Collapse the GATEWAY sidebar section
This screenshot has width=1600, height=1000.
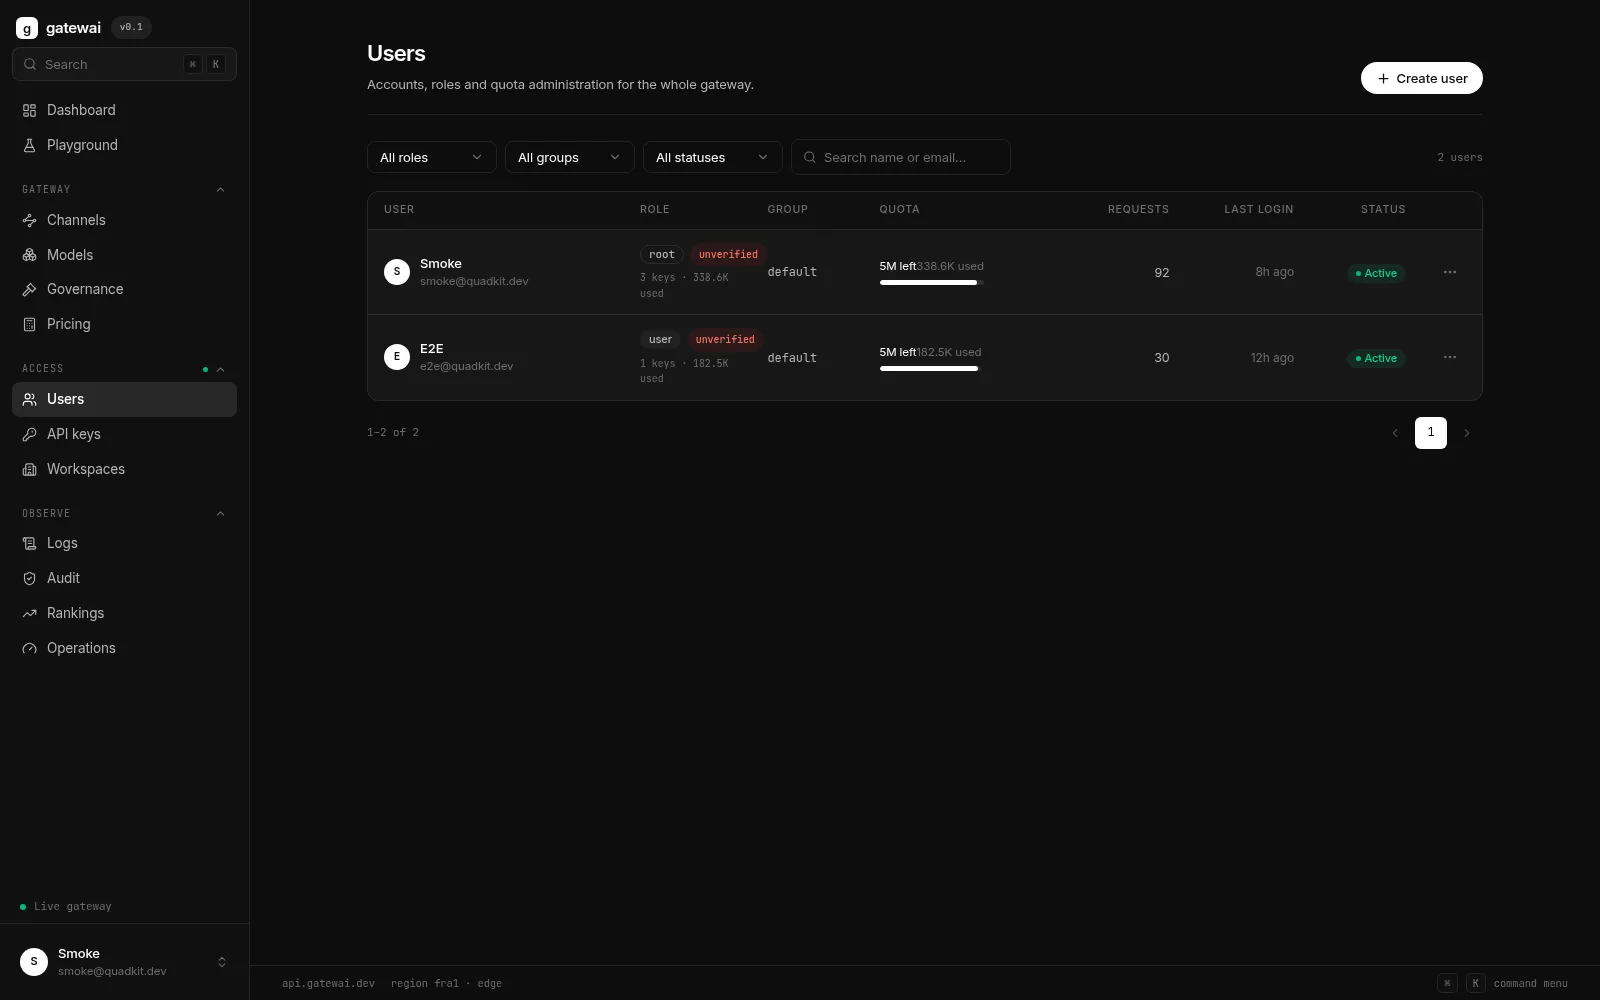tap(221, 189)
